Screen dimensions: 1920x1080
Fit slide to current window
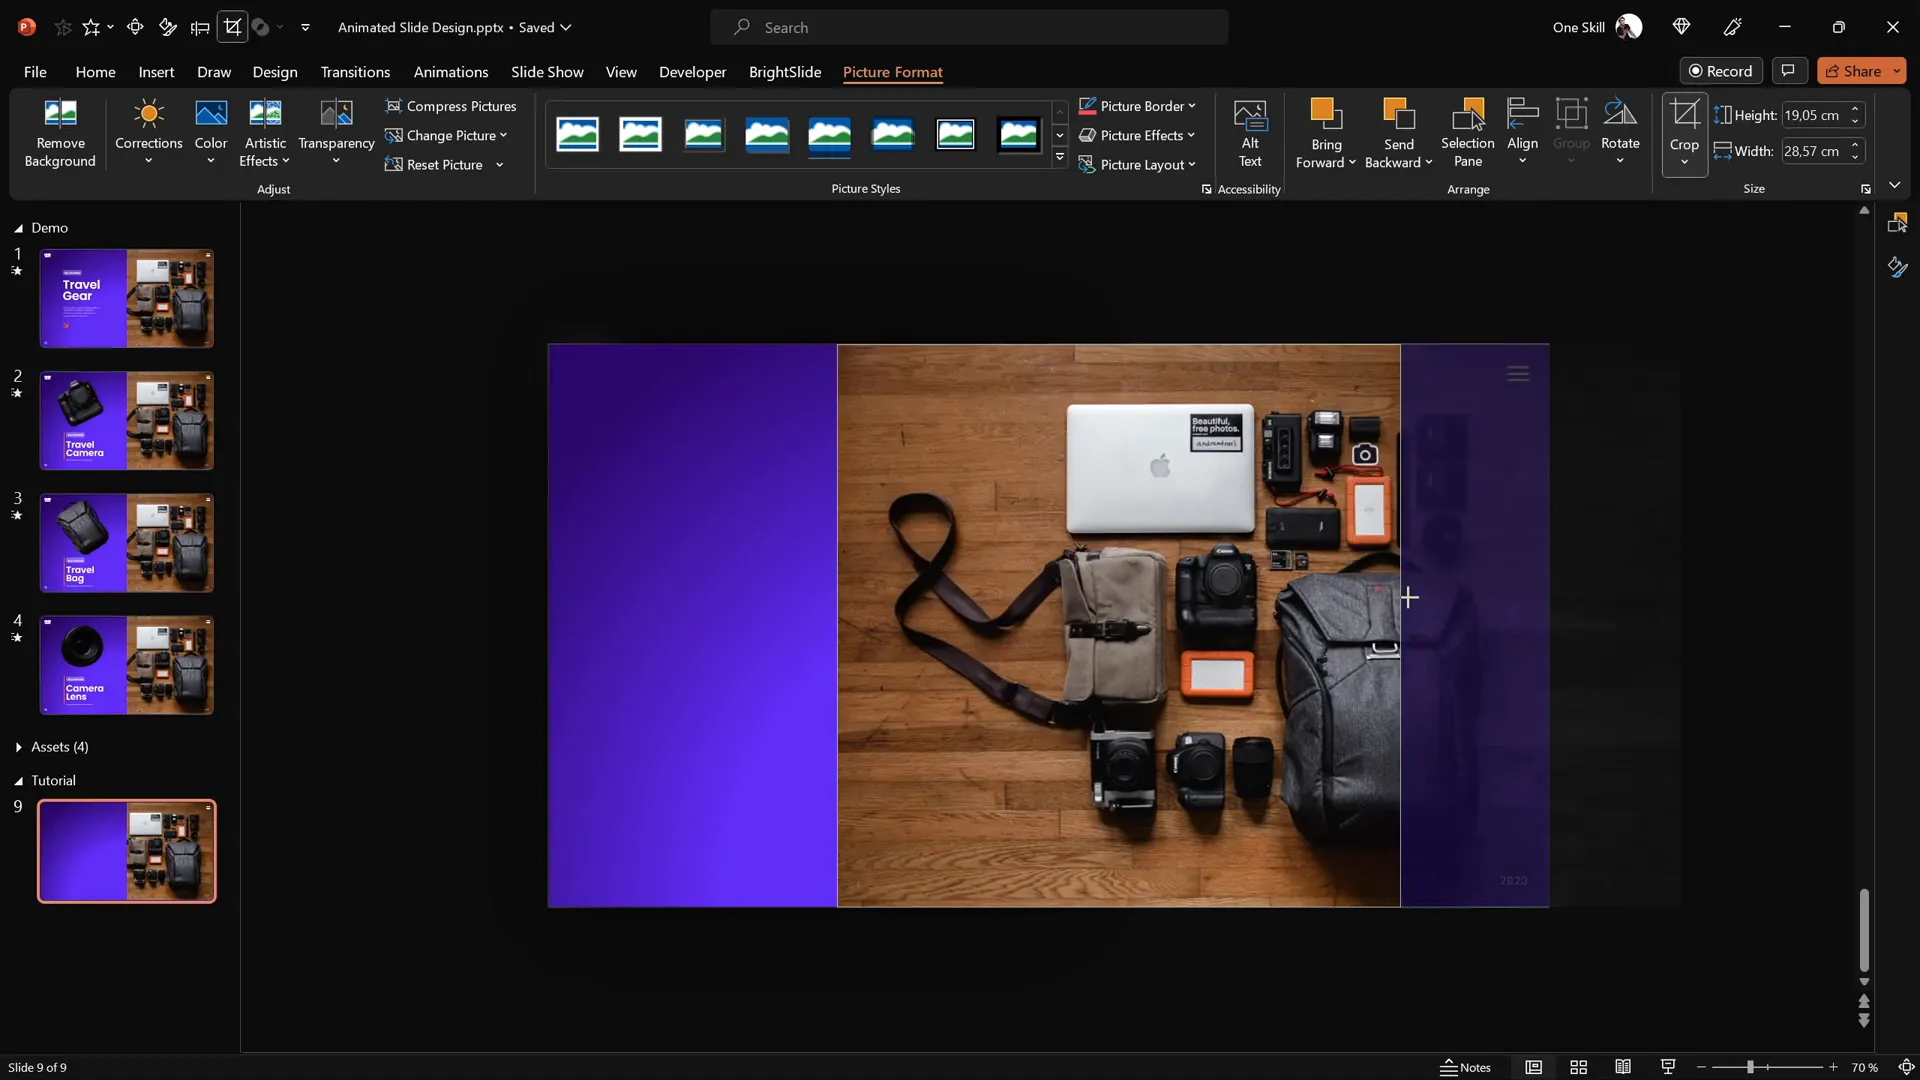point(1906,1067)
